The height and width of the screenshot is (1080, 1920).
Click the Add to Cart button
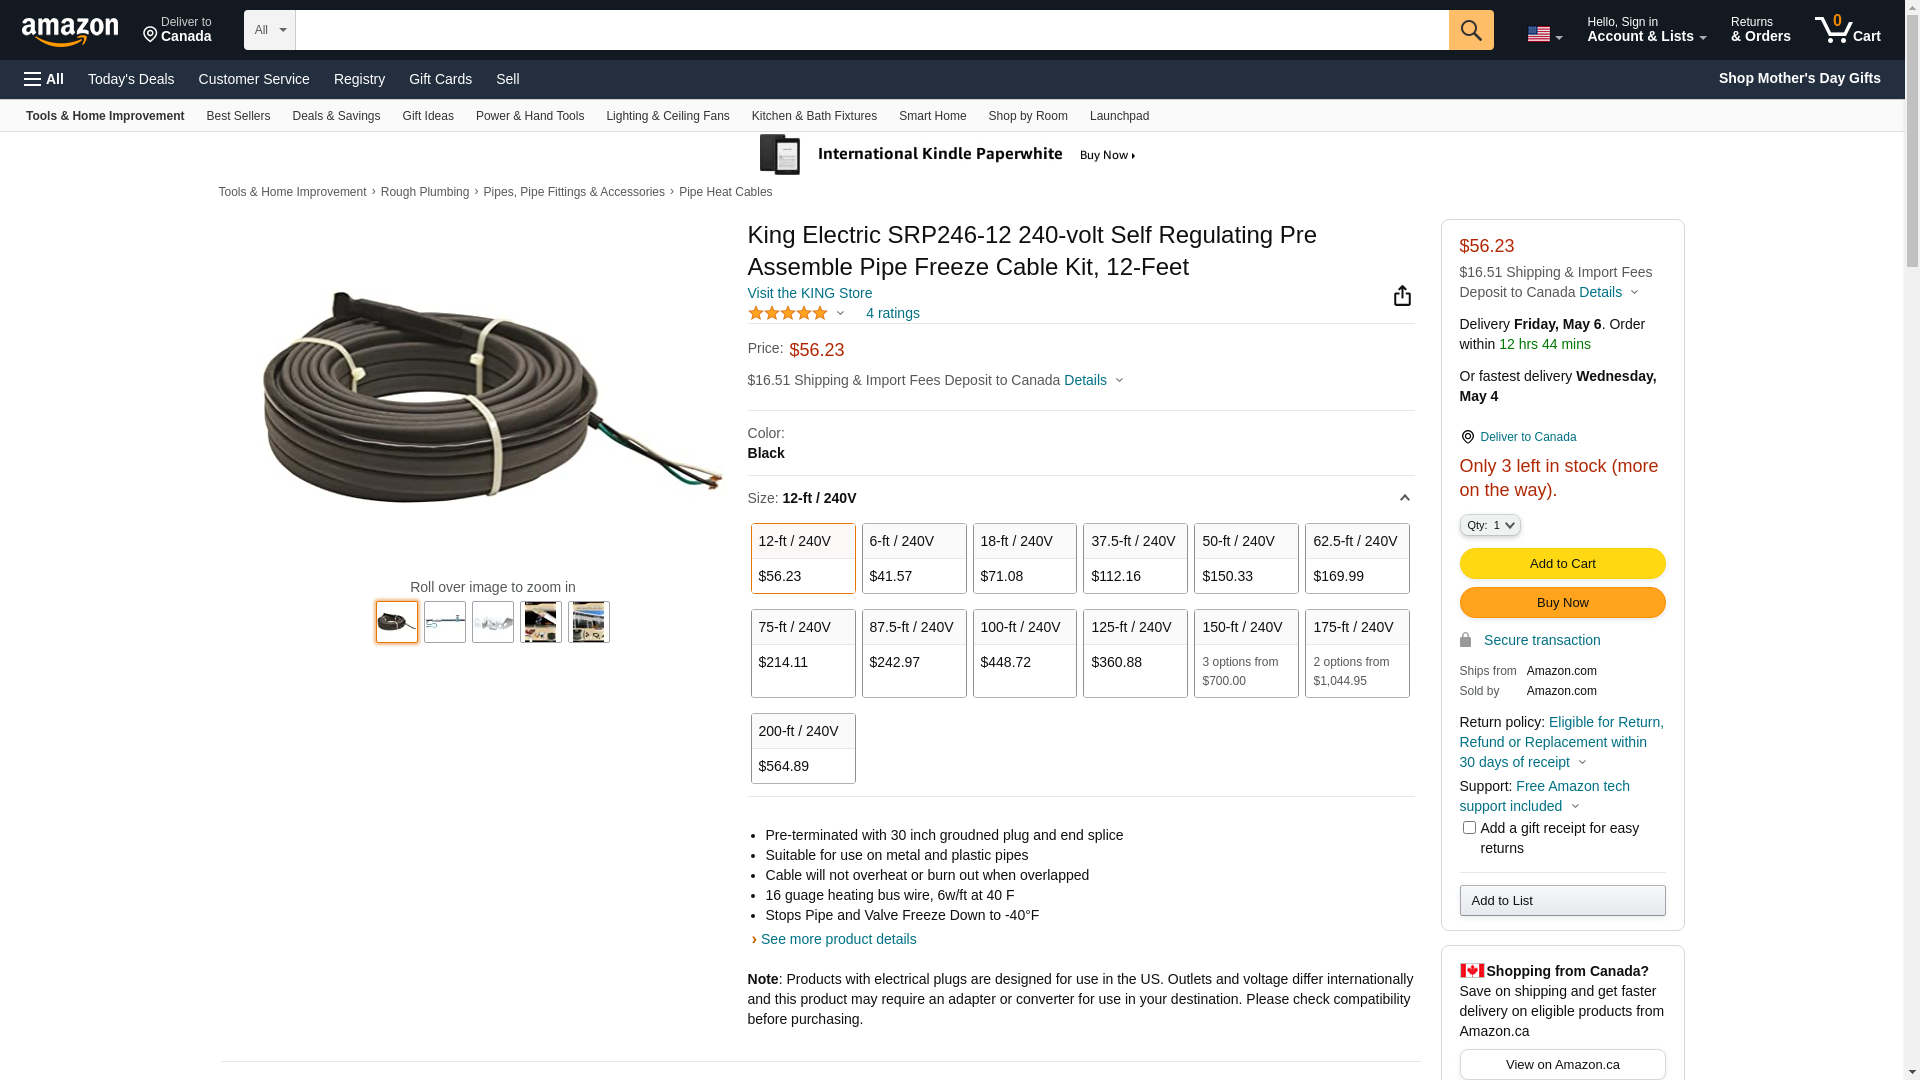(1561, 564)
